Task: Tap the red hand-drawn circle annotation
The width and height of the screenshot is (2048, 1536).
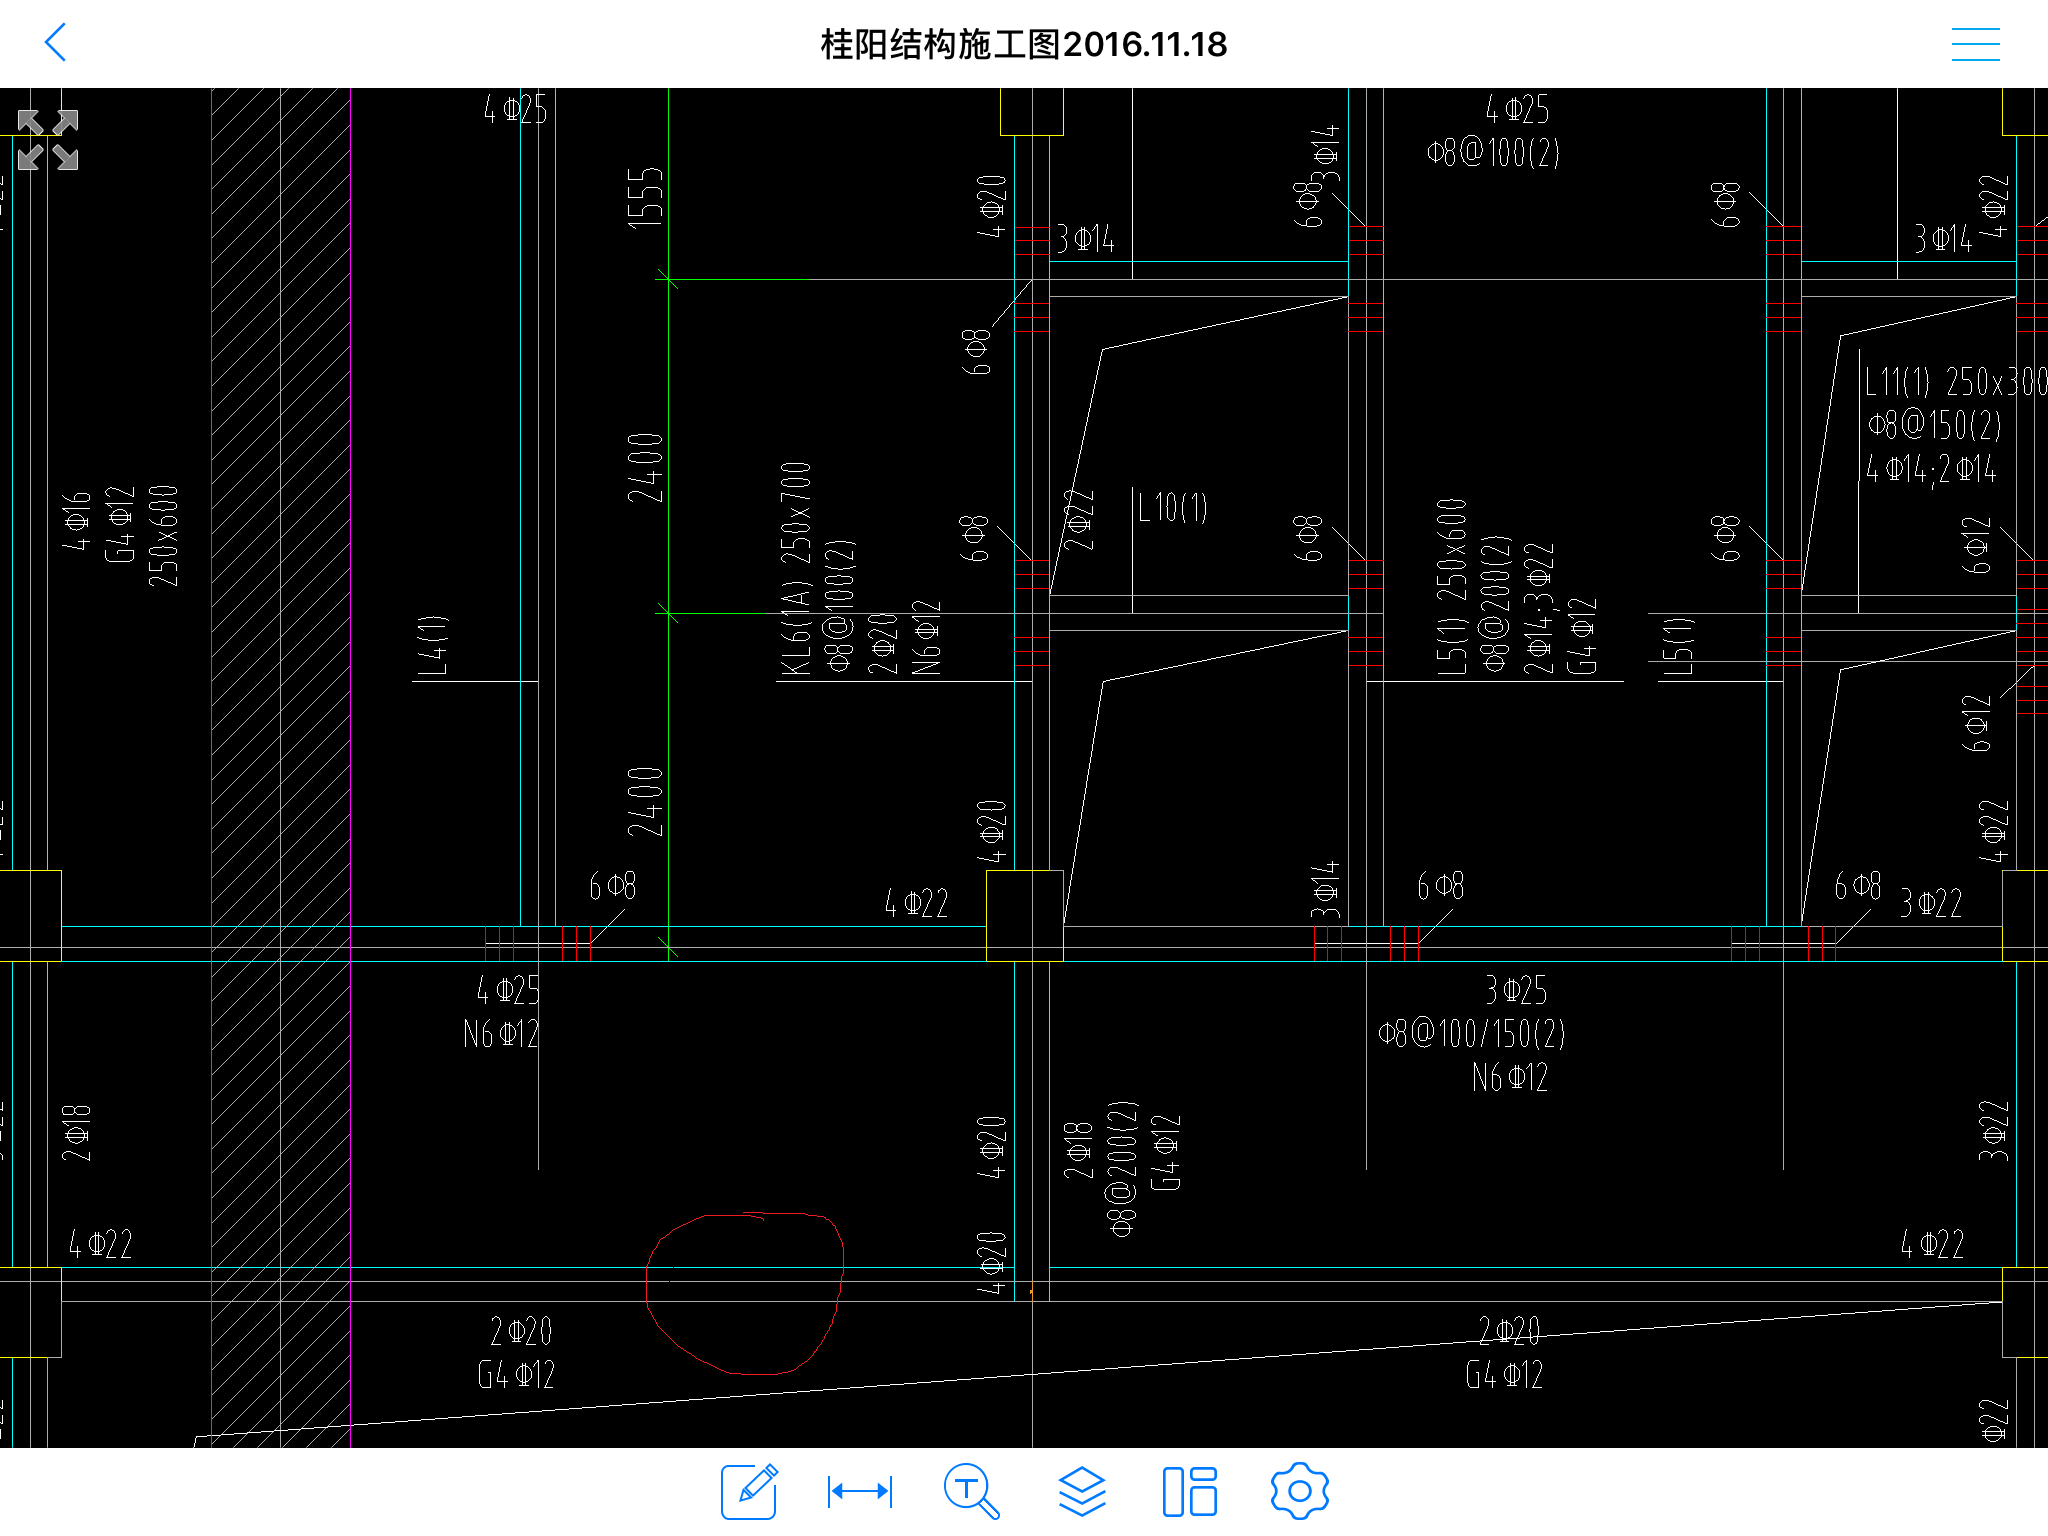Action: pos(744,1294)
